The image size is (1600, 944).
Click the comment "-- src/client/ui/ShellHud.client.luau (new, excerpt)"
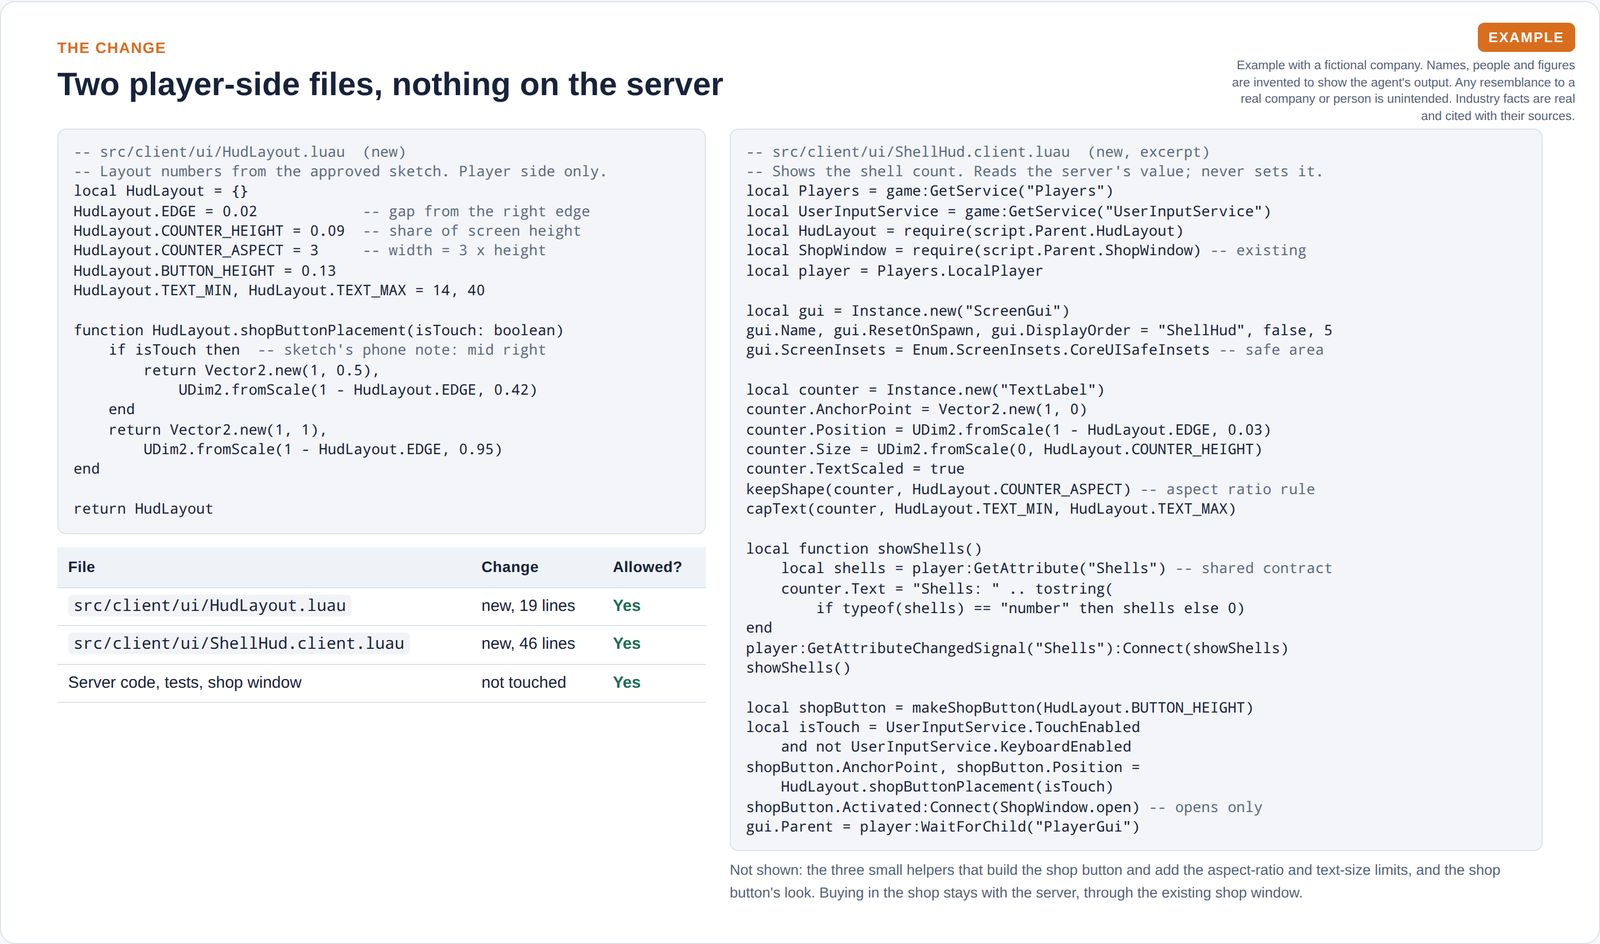click(x=978, y=152)
